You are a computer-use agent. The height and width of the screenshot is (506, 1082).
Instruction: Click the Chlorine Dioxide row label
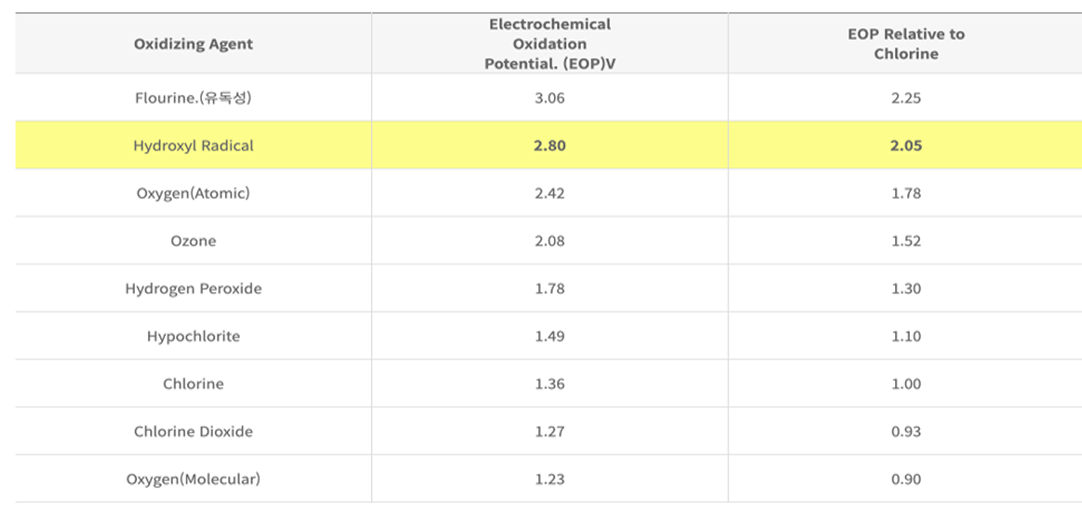[193, 432]
